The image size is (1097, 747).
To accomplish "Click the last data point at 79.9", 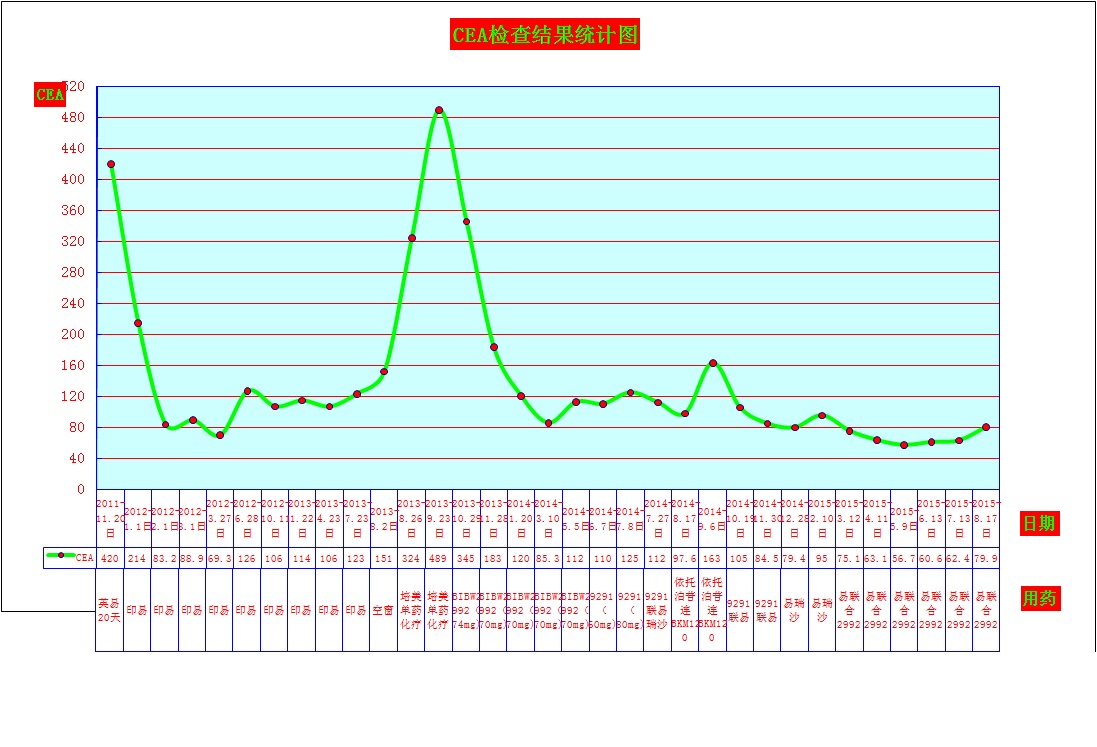I will click(986, 427).
